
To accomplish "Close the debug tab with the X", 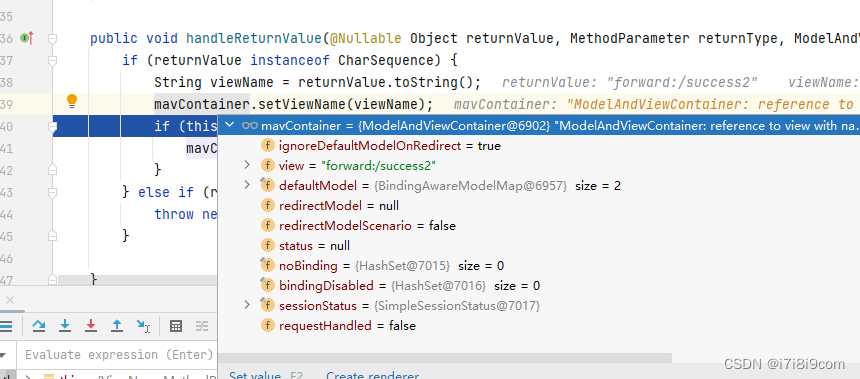I will 9,300.
